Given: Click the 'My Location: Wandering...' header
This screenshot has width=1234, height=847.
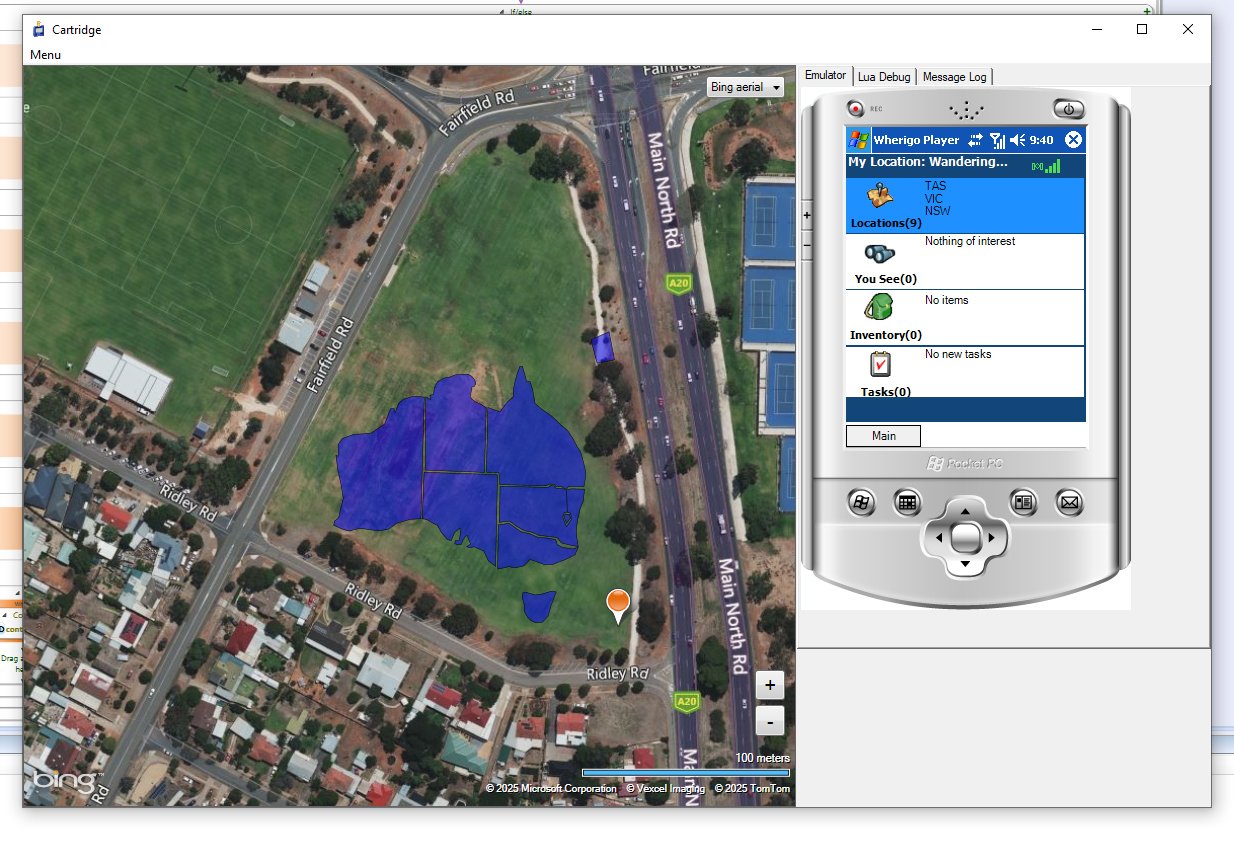Looking at the screenshot, I should pyautogui.click(x=928, y=162).
